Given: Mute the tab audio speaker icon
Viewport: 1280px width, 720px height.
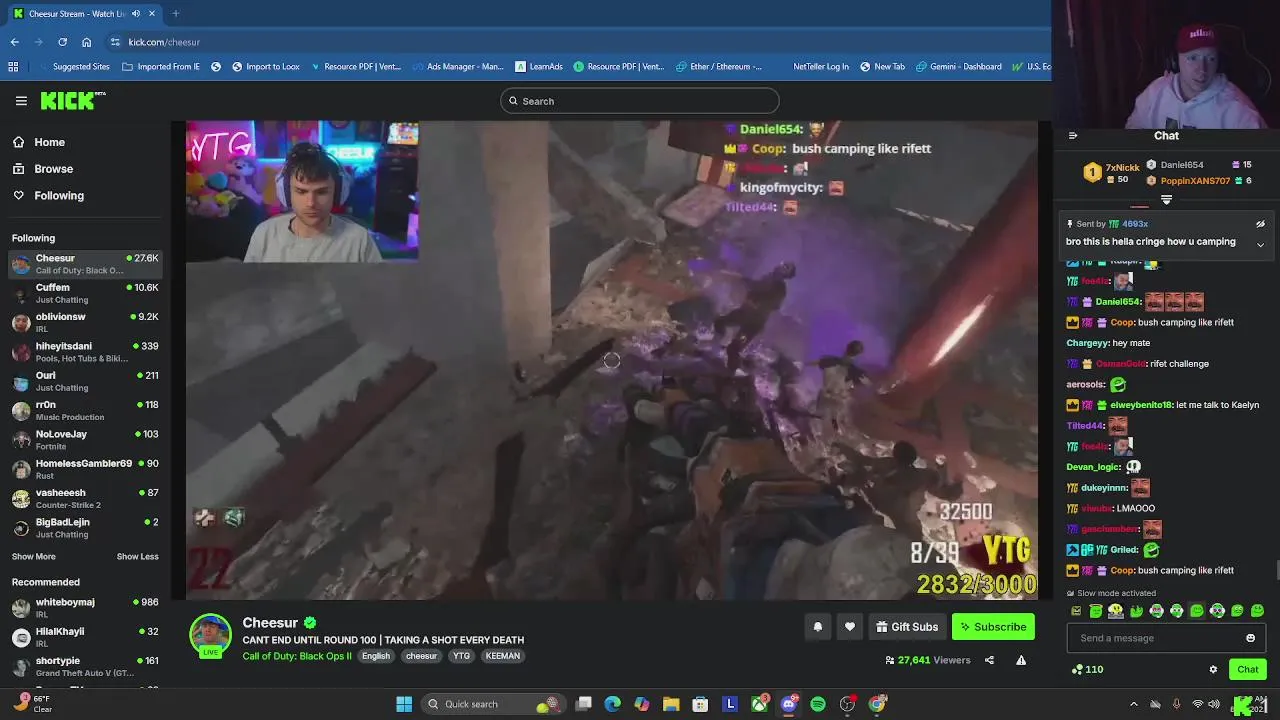Looking at the screenshot, I should point(136,14).
